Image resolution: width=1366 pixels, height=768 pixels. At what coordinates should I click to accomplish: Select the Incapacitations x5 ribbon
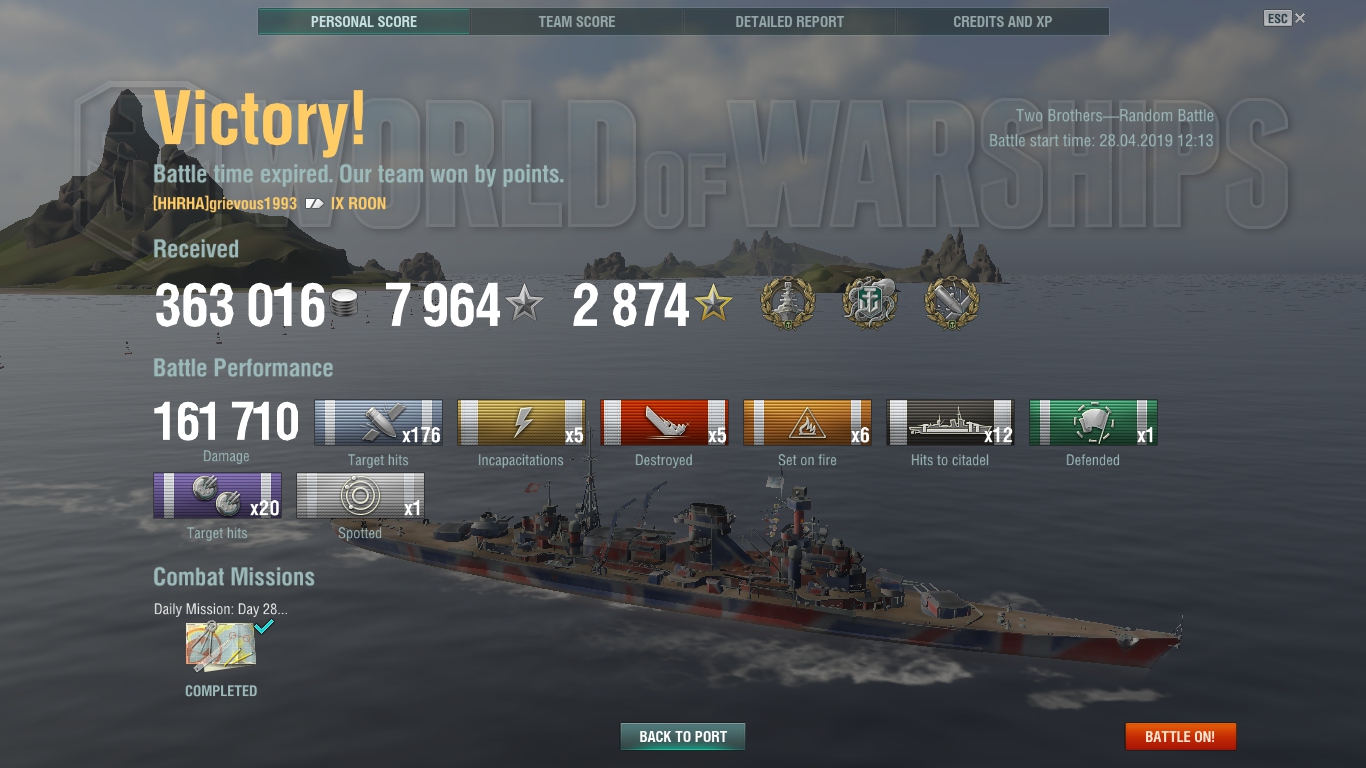click(521, 423)
